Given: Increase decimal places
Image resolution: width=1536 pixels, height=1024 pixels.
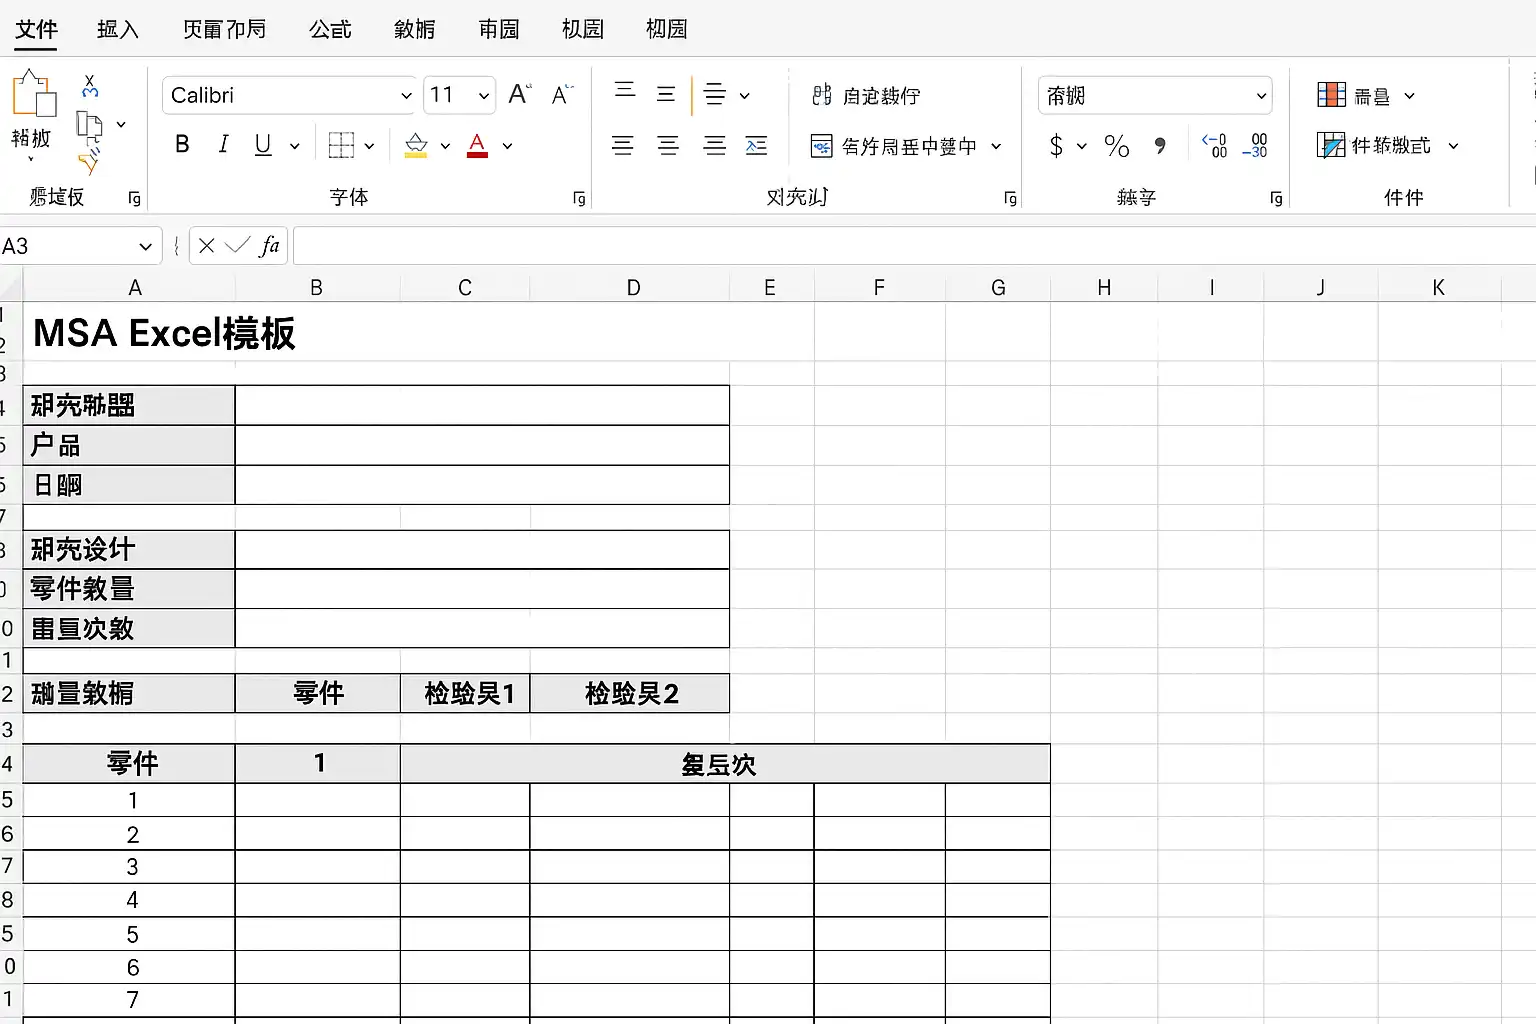Looking at the screenshot, I should click(x=1214, y=146).
